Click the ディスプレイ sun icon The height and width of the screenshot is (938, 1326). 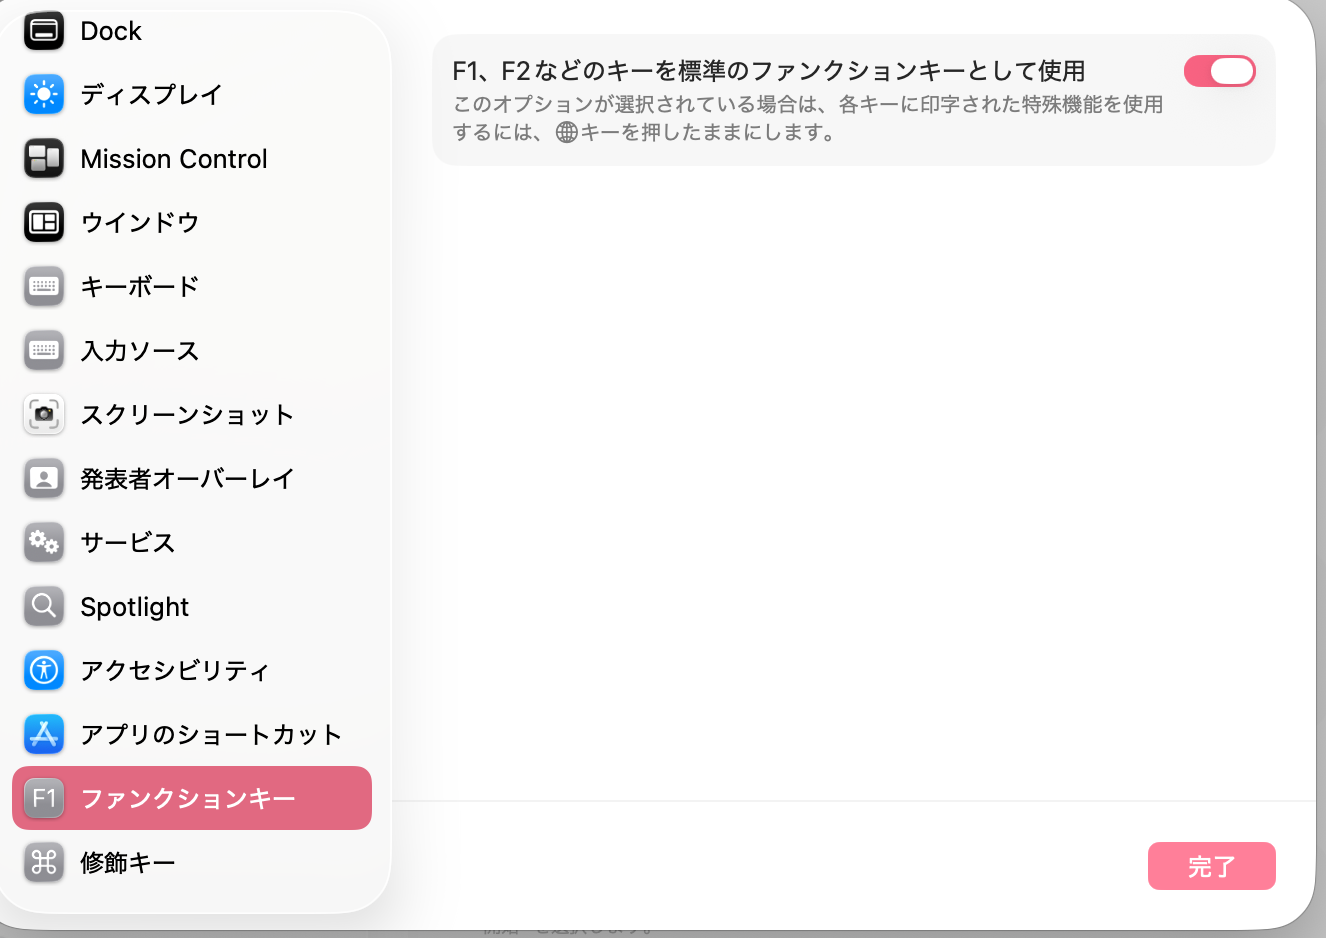(44, 95)
